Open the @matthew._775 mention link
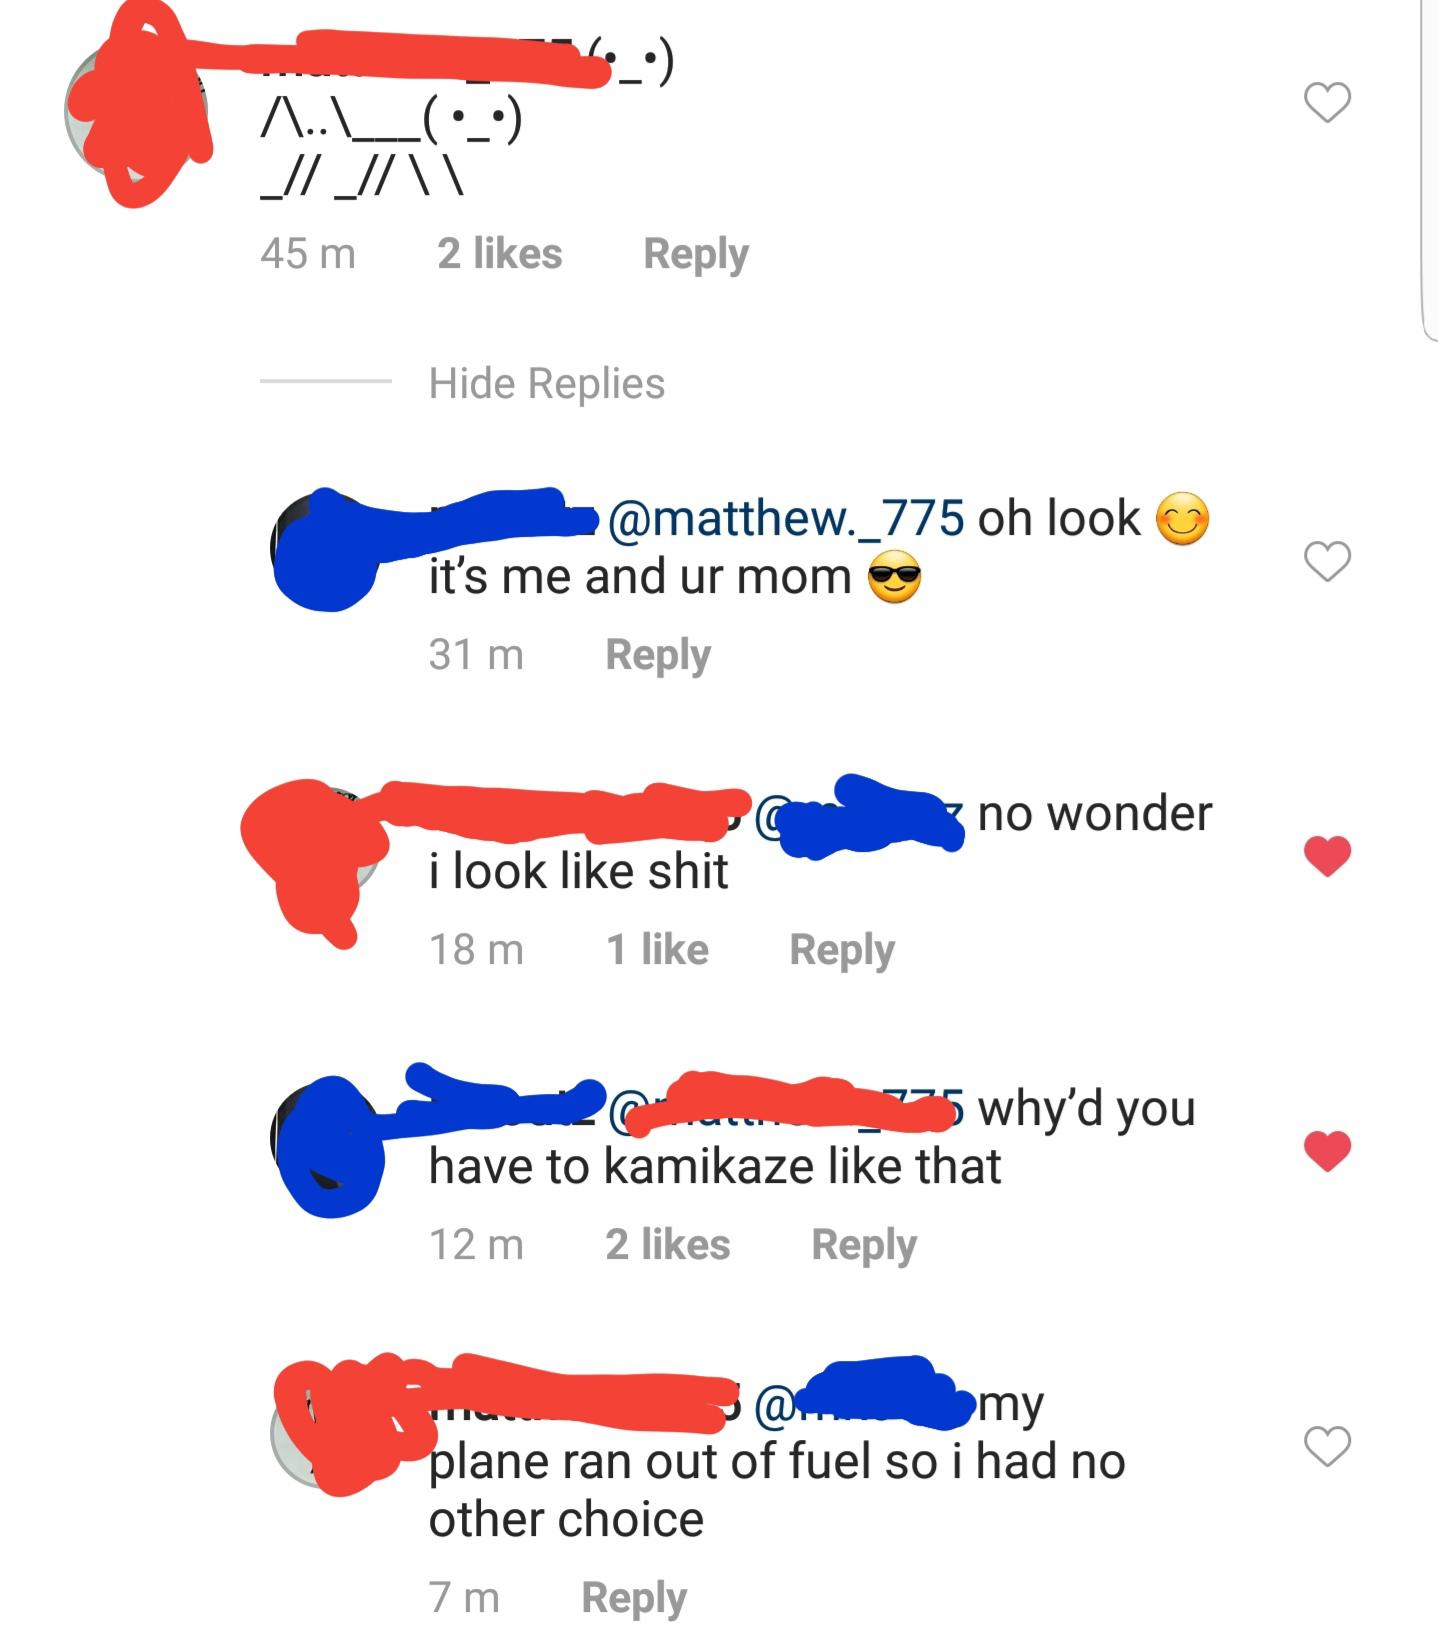The width and height of the screenshot is (1438, 1631). click(785, 517)
